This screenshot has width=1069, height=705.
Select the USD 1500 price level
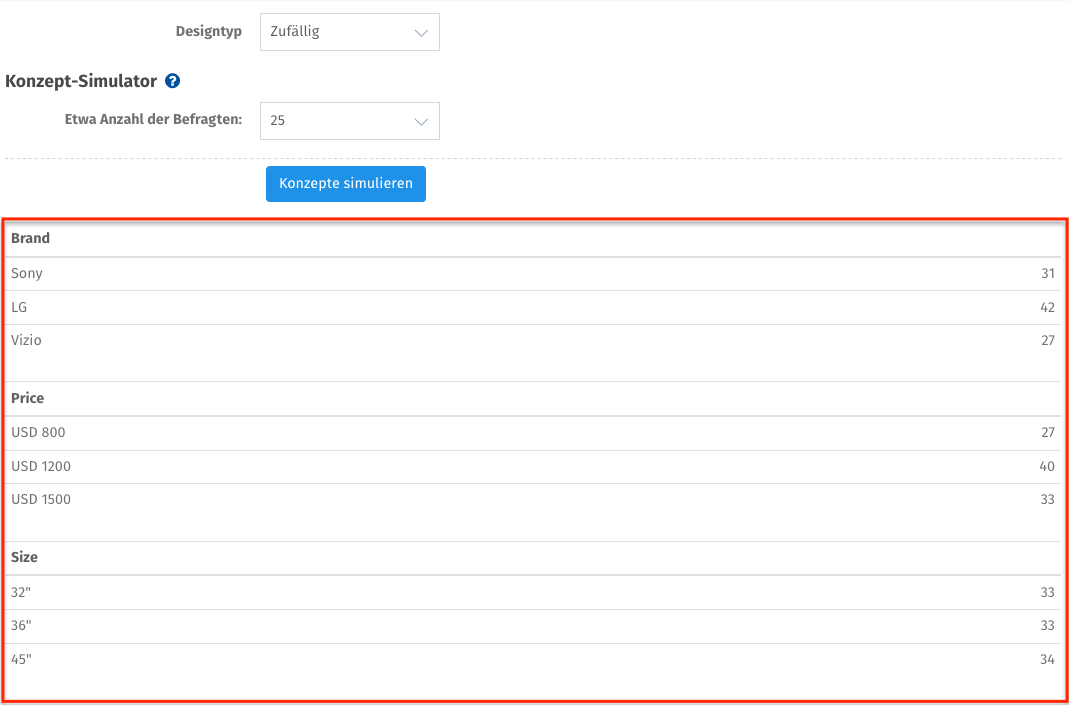[x=40, y=499]
